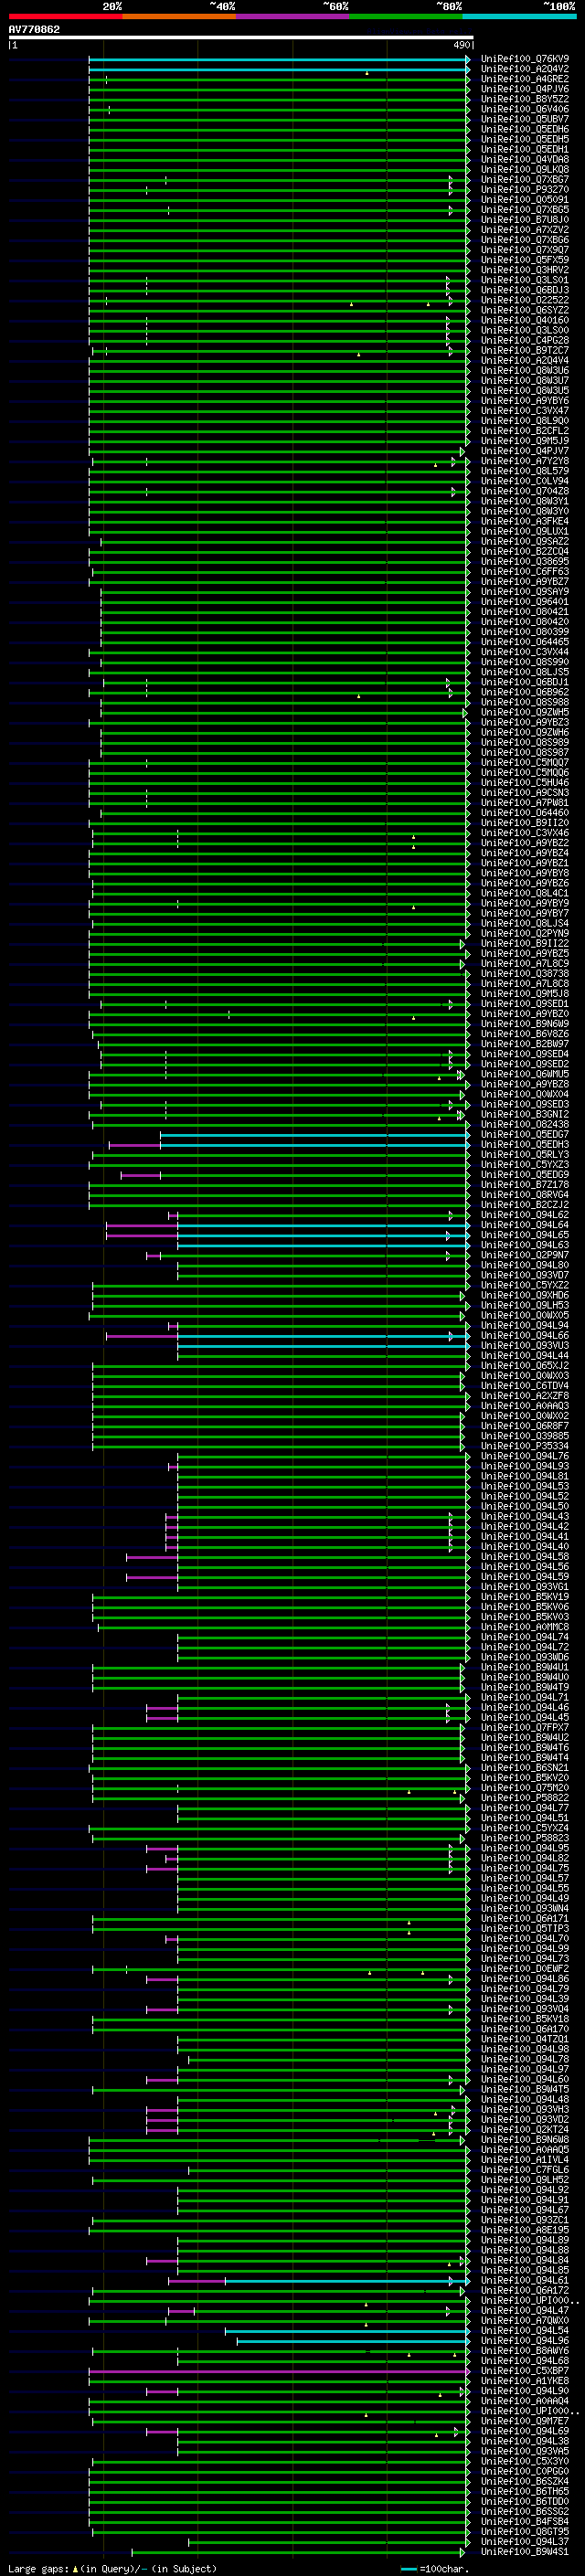The width and height of the screenshot is (585, 2576).
Task: Click hit label UniRef100_Q9XHD6
Action: 525,1295
